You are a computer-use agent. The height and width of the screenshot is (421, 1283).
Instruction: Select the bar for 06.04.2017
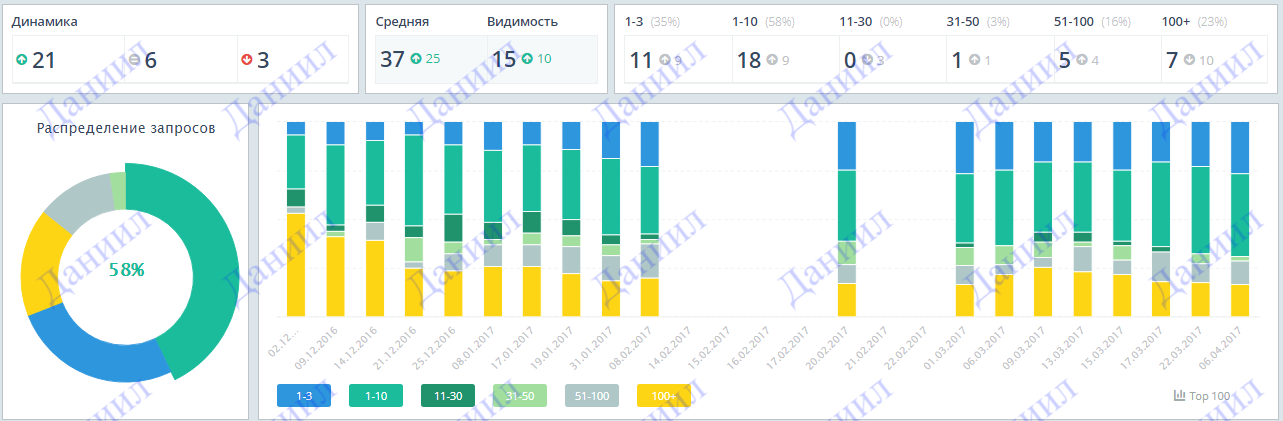pos(1240,220)
